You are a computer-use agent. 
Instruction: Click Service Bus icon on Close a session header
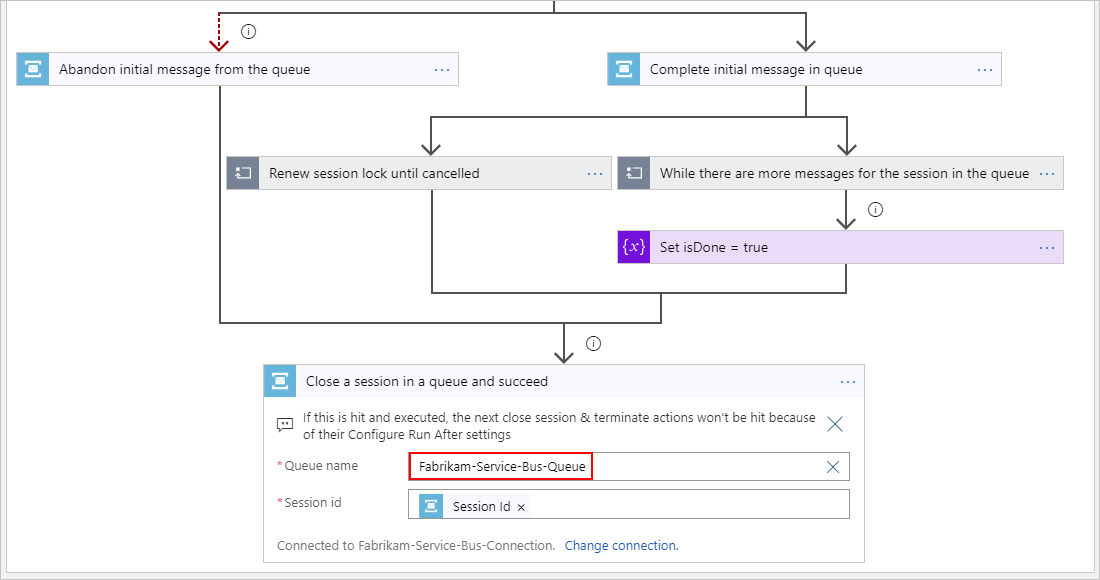point(280,381)
